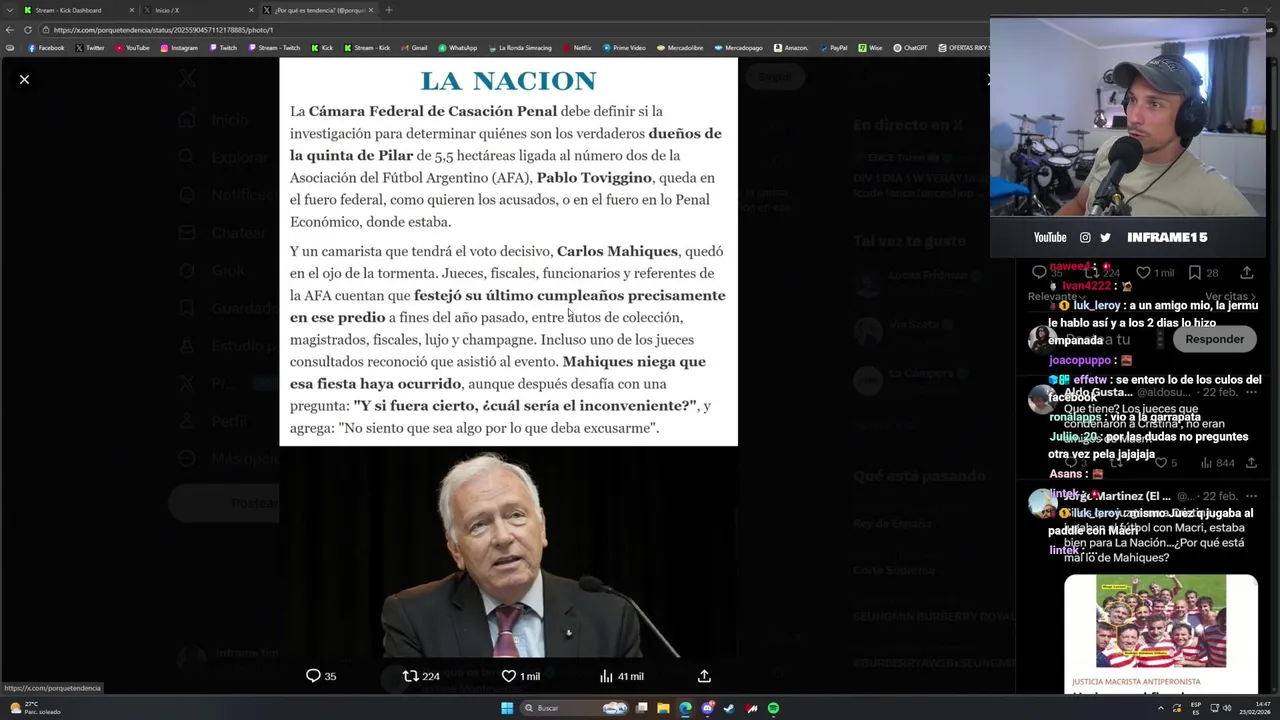The width and height of the screenshot is (1280, 720).
Task: Open La Ronda Simracing bookmark
Action: click(519, 48)
